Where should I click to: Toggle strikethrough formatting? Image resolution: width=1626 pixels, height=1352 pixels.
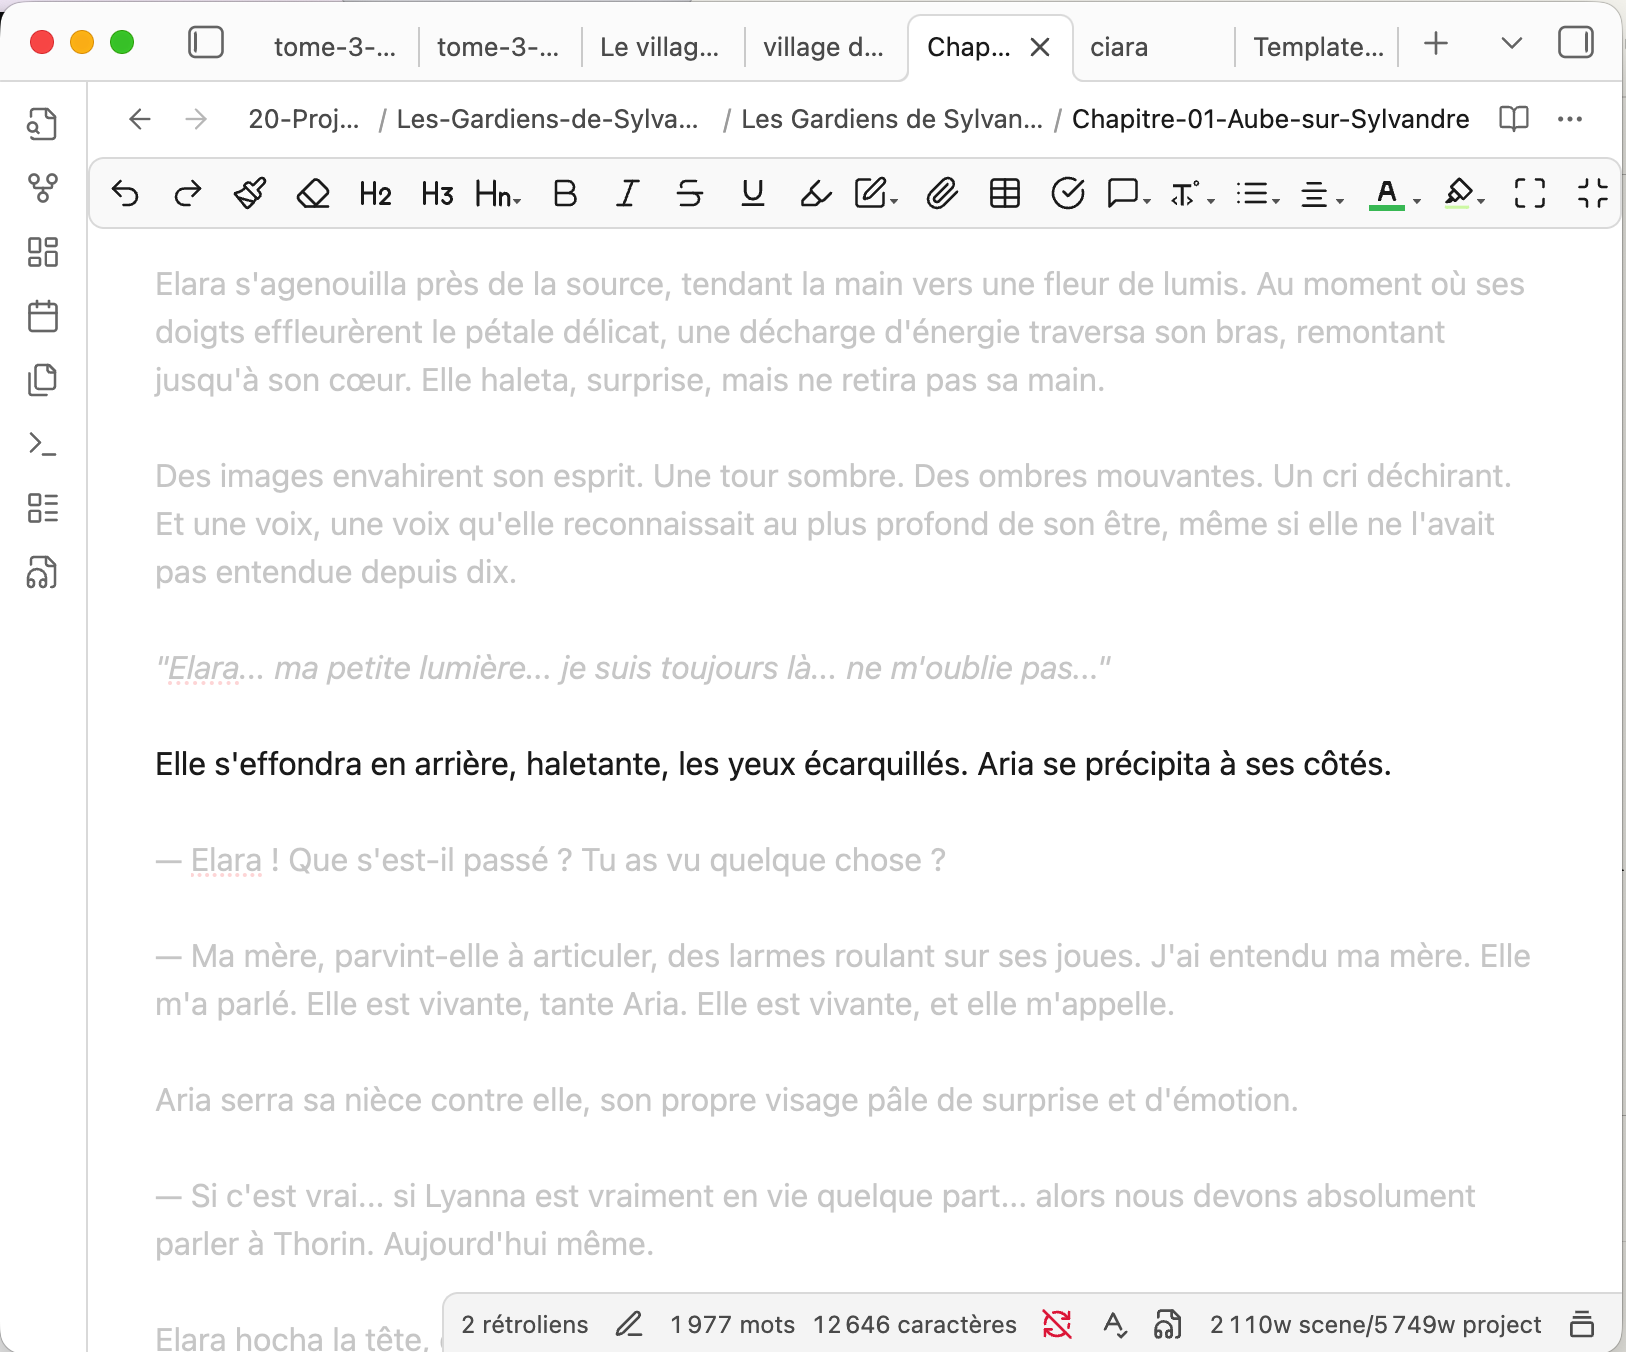(690, 193)
